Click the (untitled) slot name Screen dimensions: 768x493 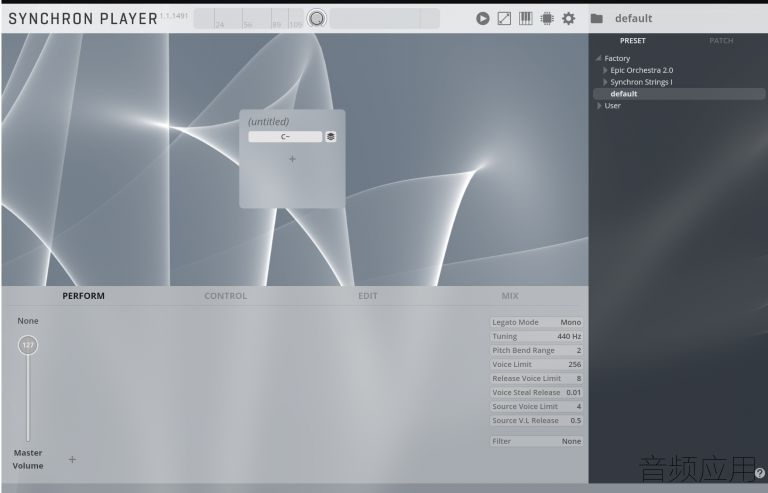pos(268,121)
